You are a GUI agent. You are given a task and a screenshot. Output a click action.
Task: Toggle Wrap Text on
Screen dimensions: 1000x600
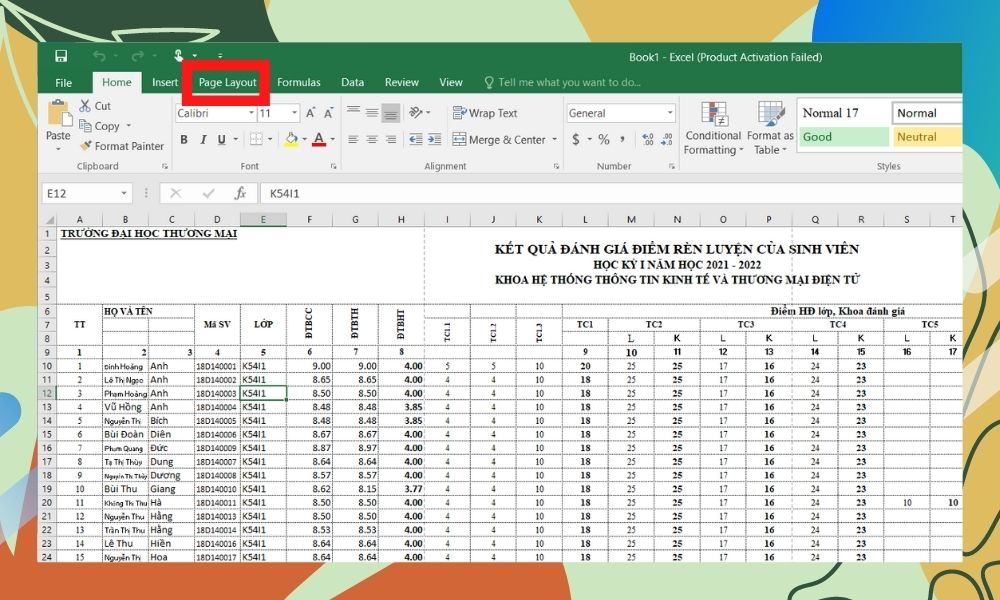[485, 113]
